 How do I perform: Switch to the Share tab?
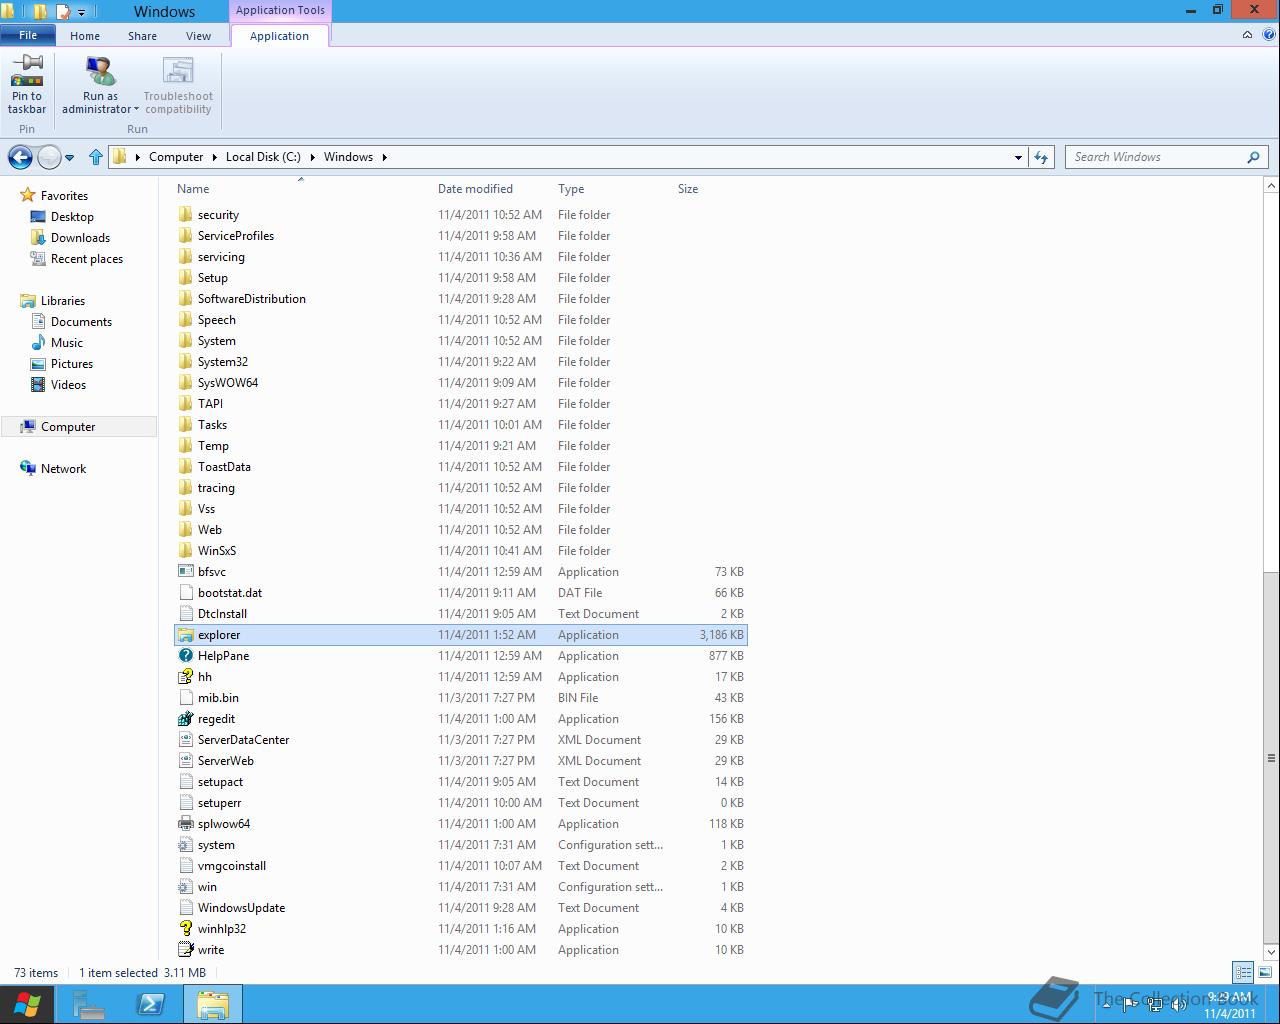pyautogui.click(x=142, y=36)
